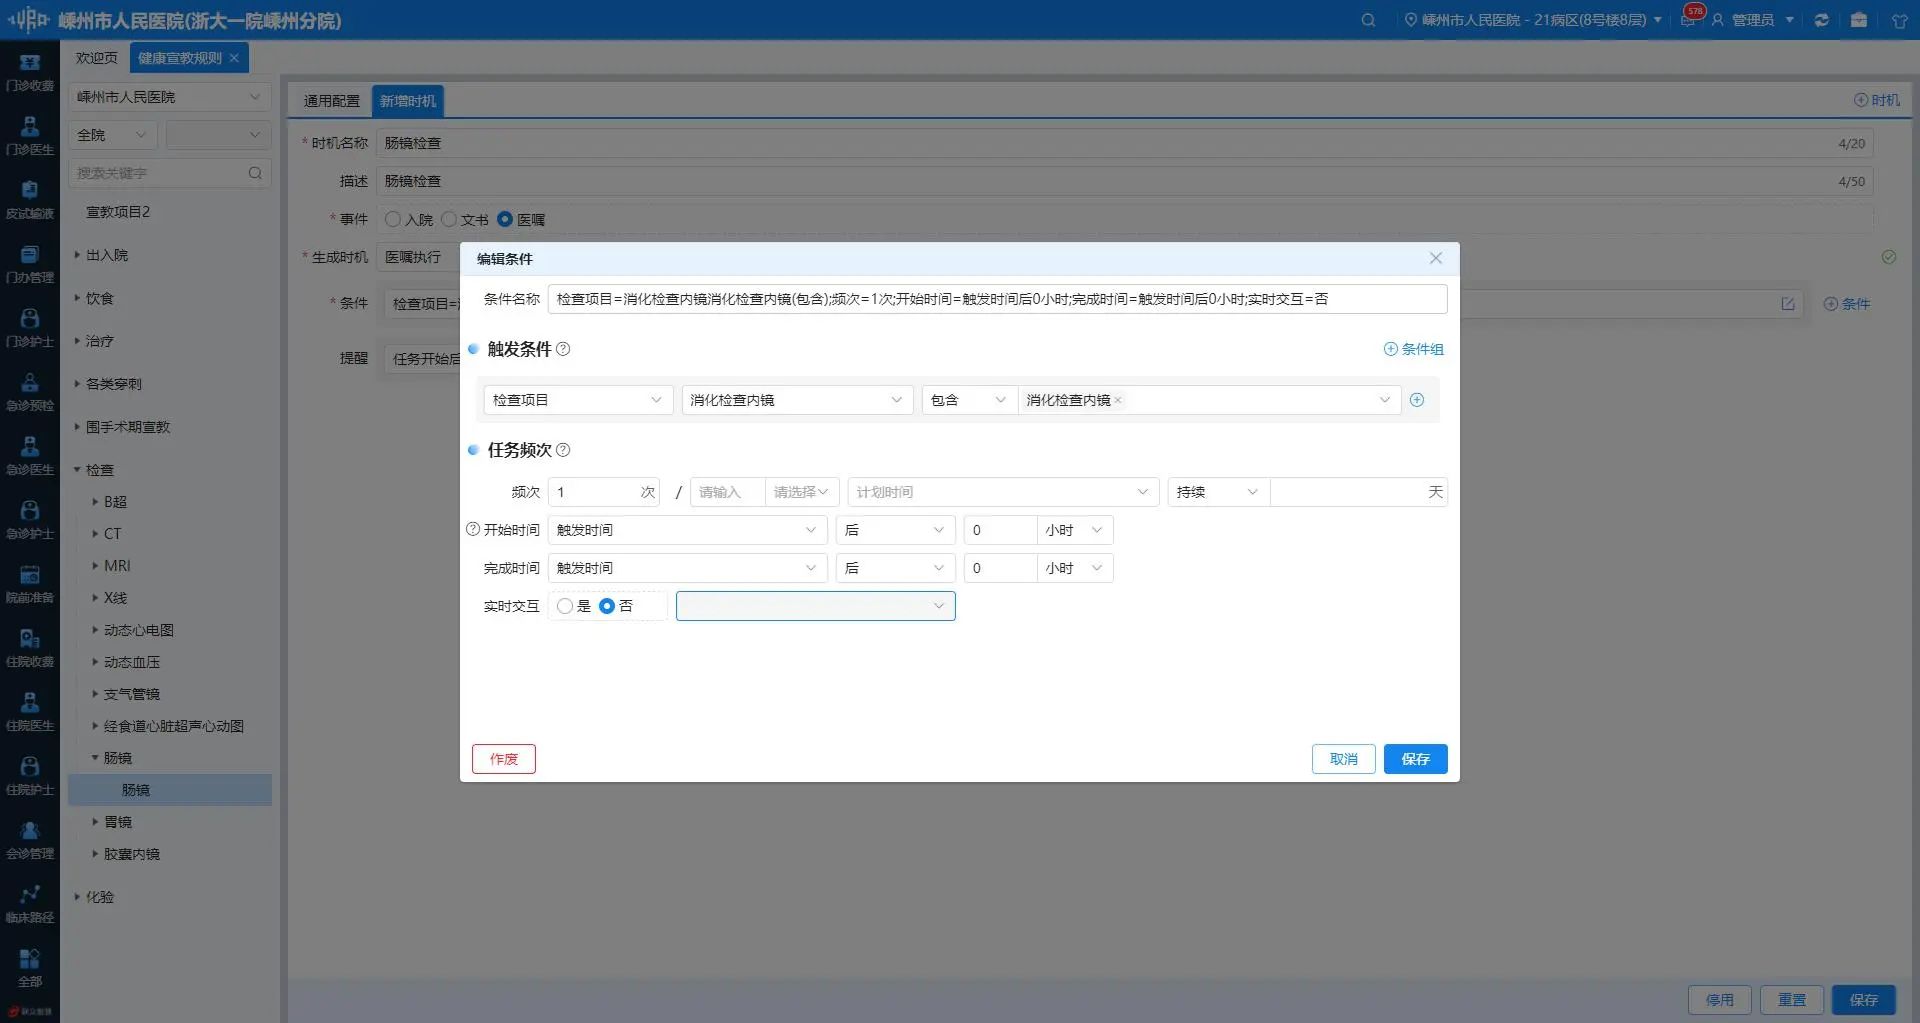The width and height of the screenshot is (1920, 1023).
Task: Switch to the 通用配置 tab
Action: click(x=331, y=101)
